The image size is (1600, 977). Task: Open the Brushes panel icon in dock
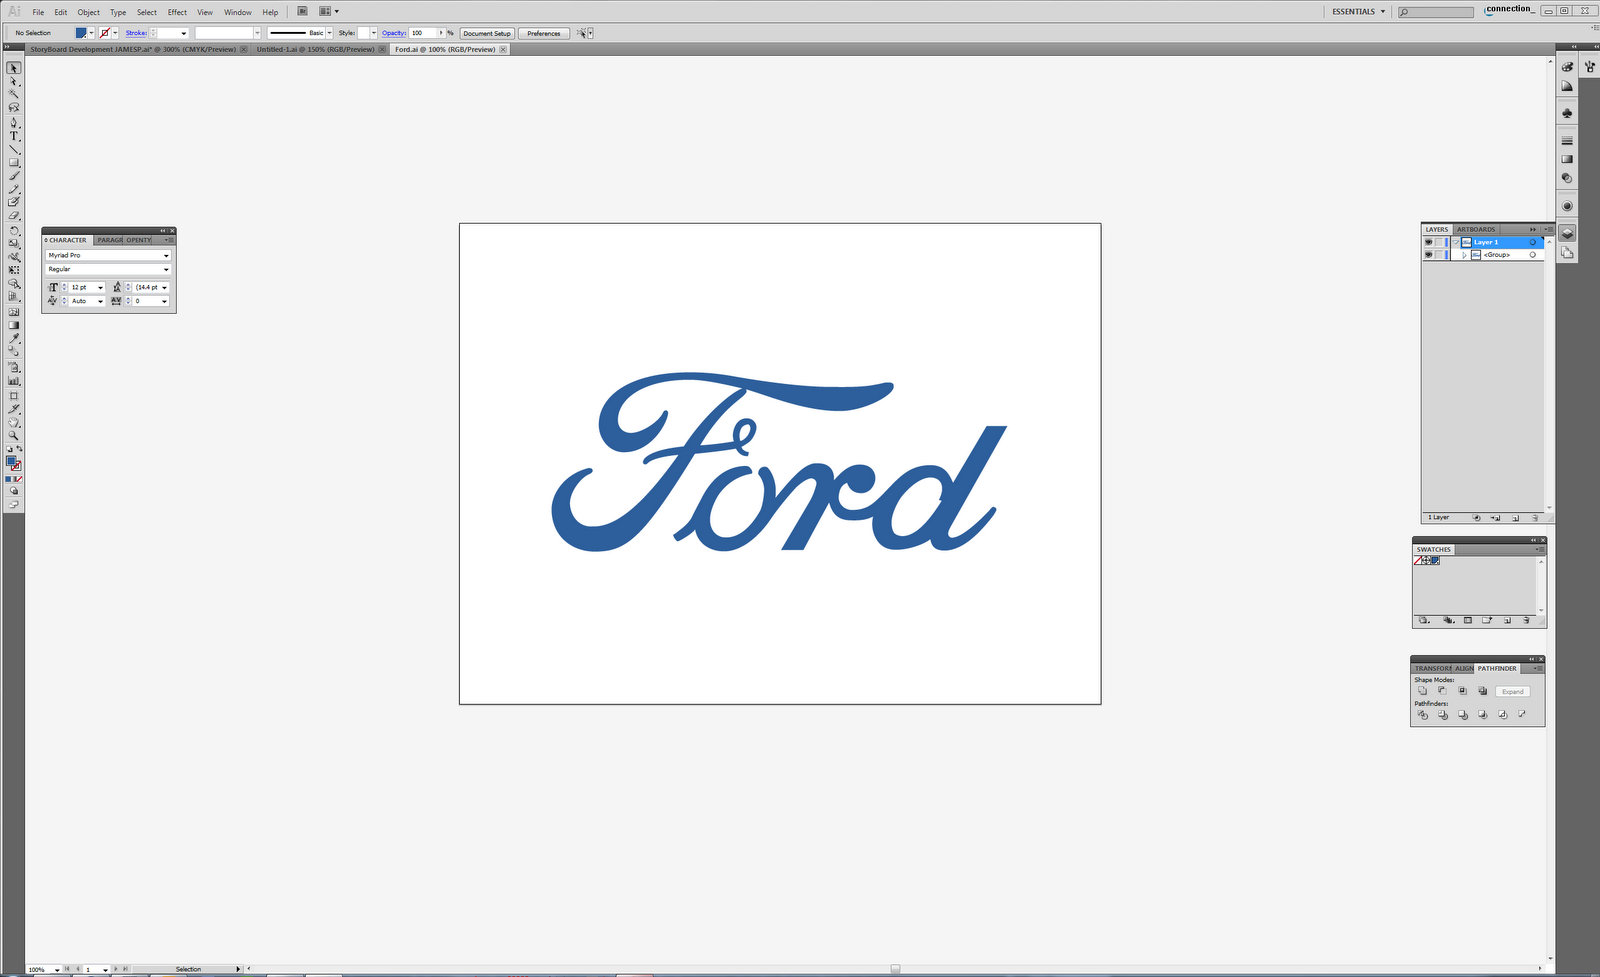point(1589,67)
